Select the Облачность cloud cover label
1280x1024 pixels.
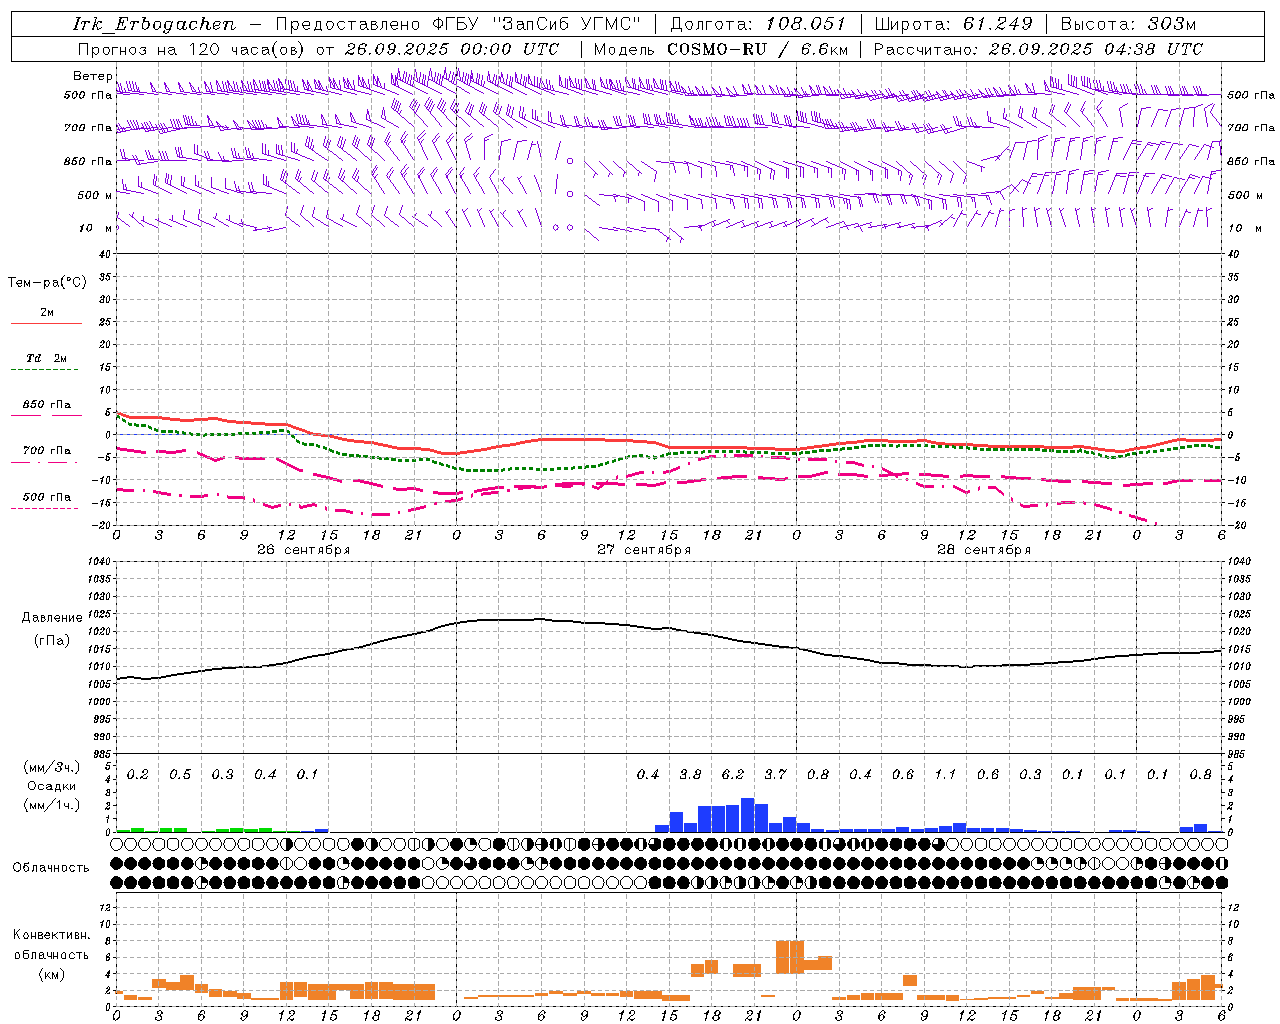tap(51, 867)
